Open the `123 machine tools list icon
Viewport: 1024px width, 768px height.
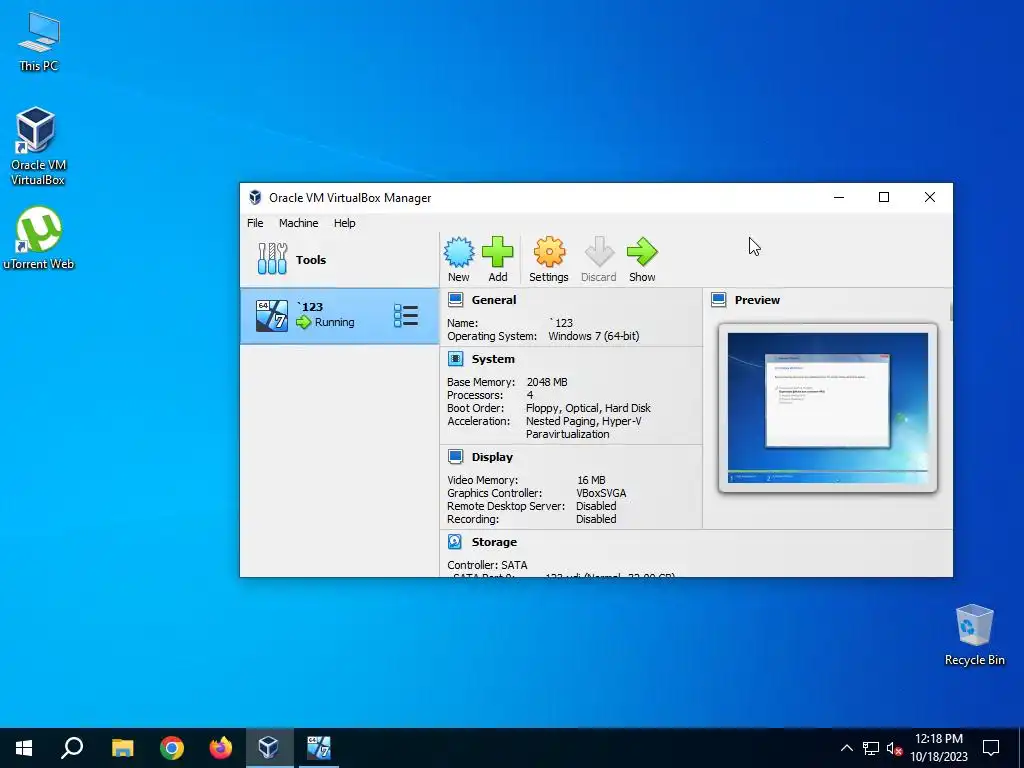(x=406, y=315)
